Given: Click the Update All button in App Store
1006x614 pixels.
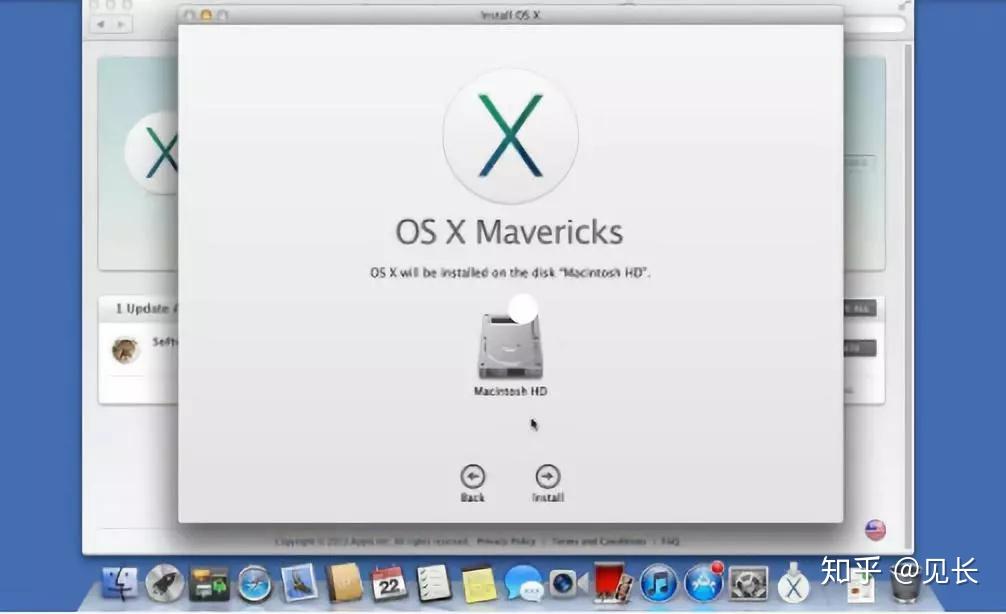Looking at the screenshot, I should (x=860, y=309).
